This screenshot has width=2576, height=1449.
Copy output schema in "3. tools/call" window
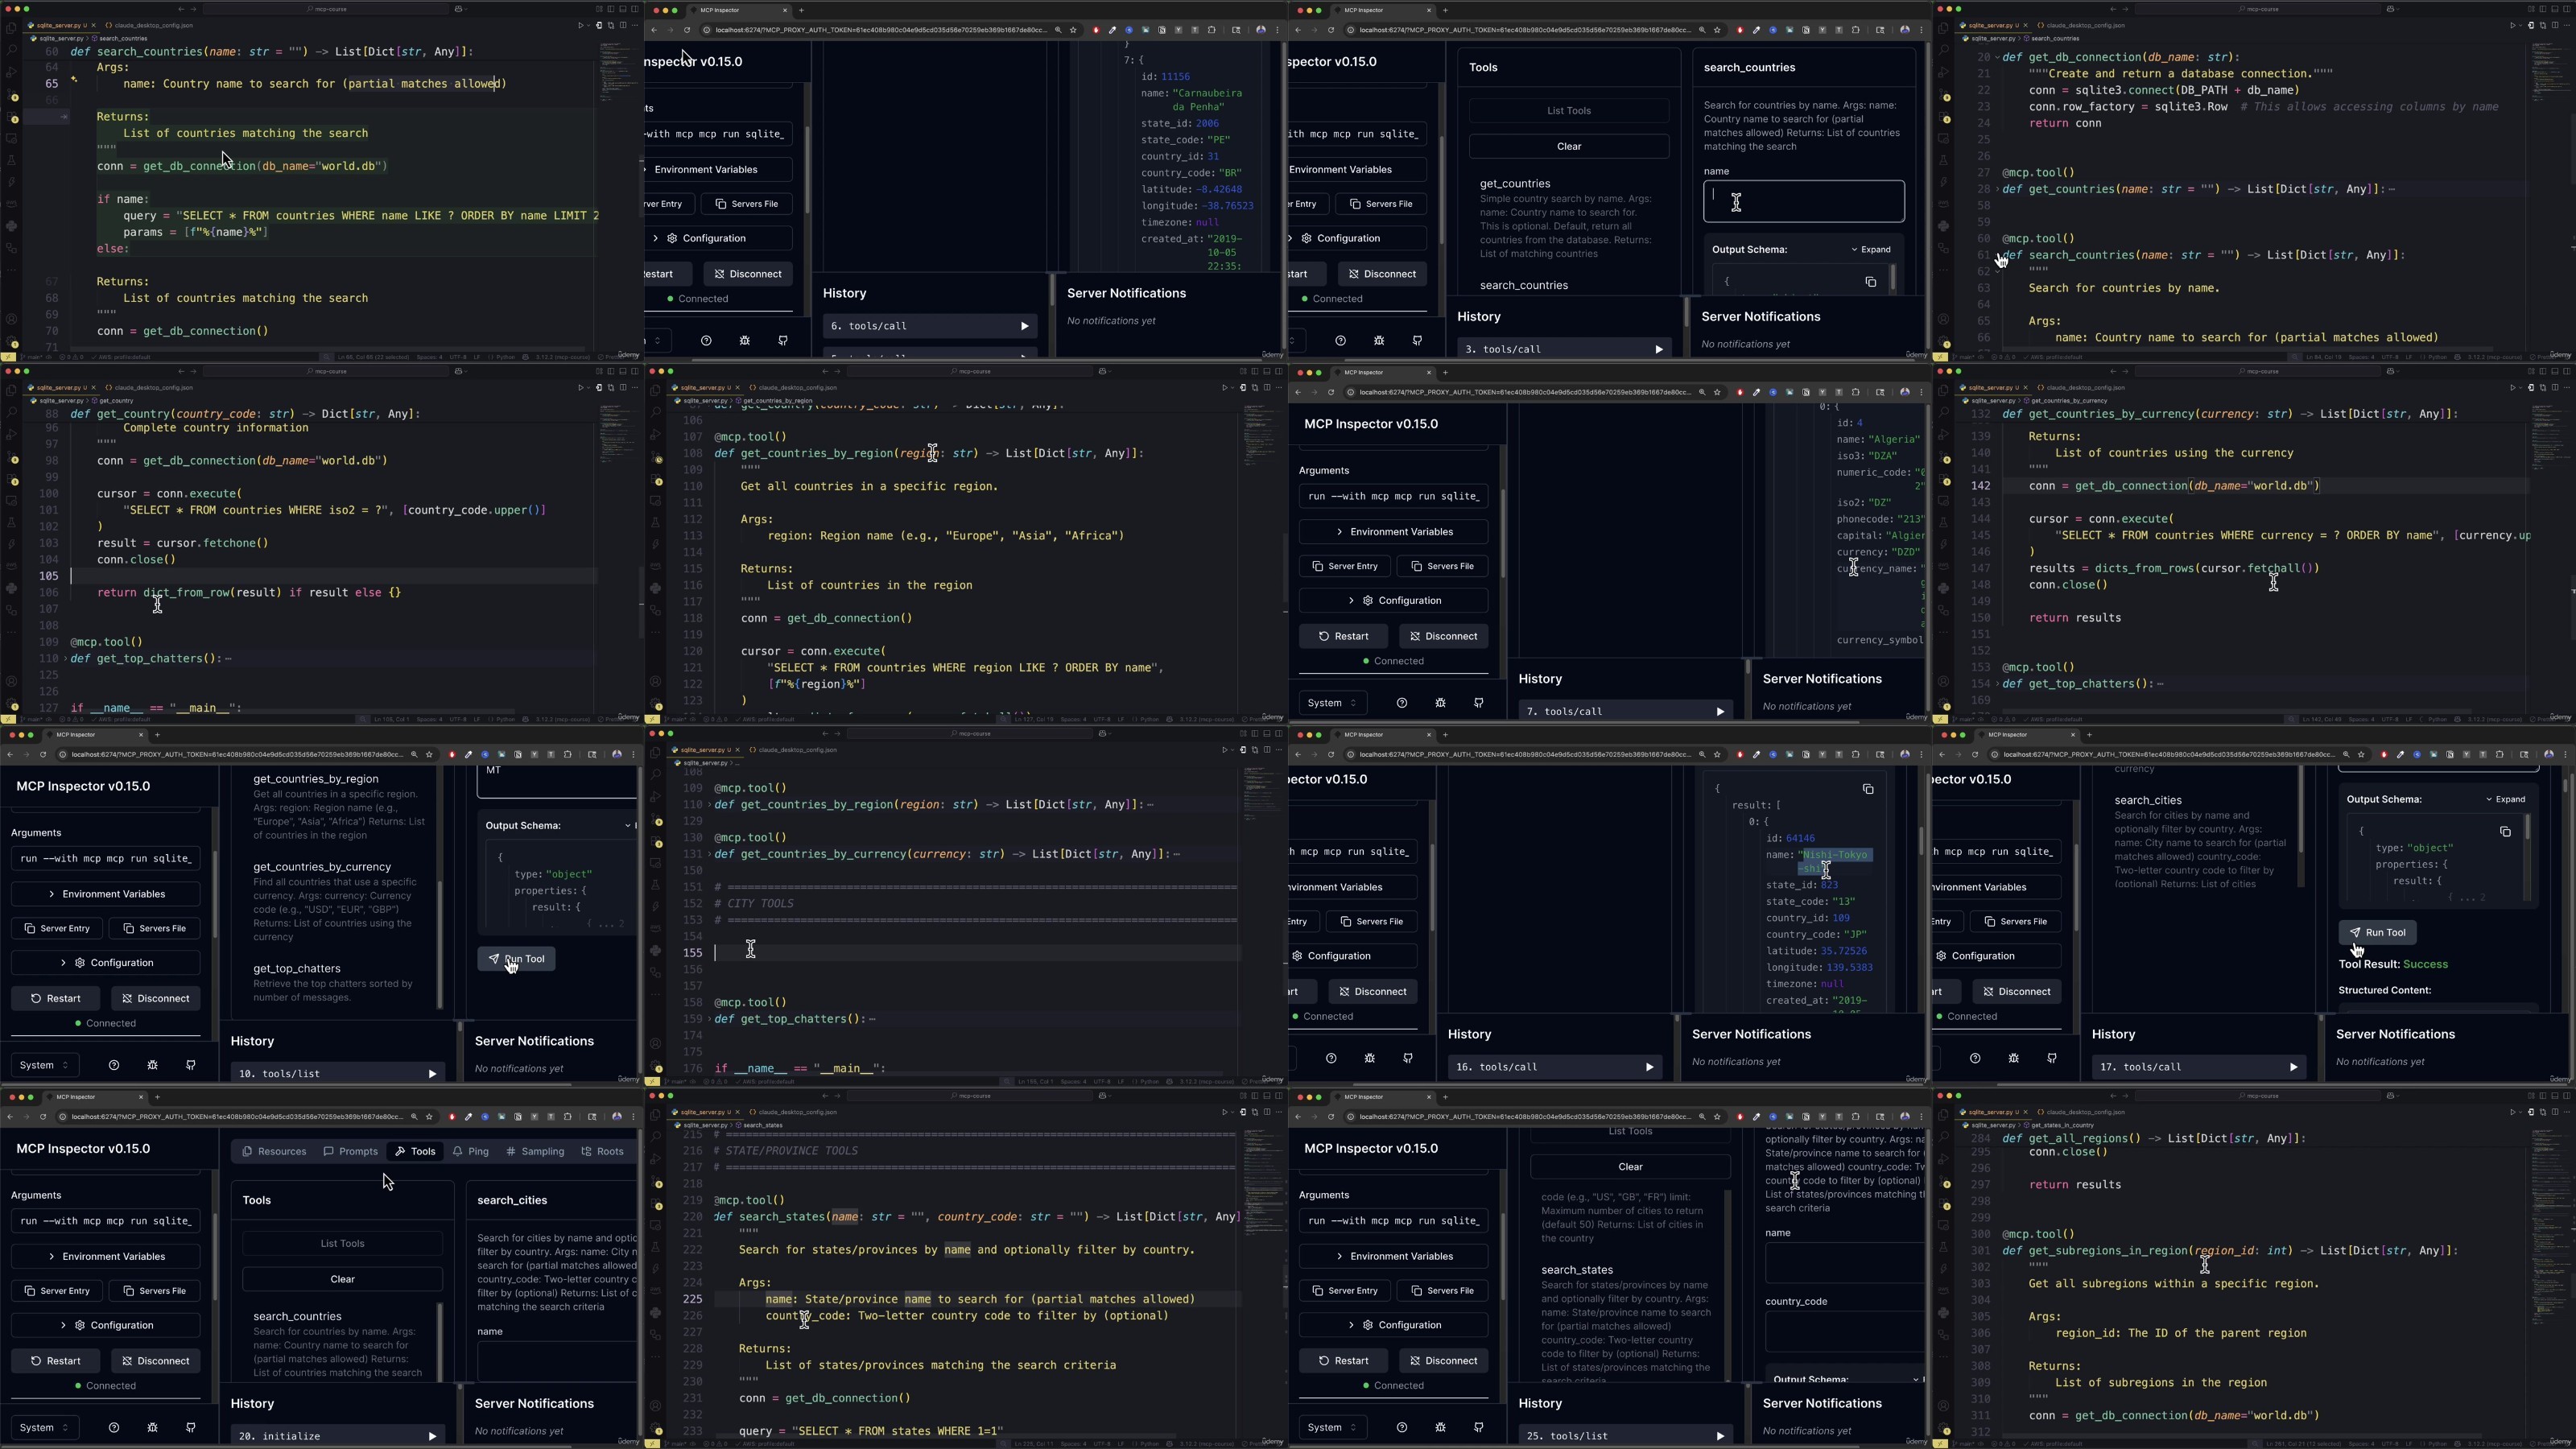(x=1870, y=282)
